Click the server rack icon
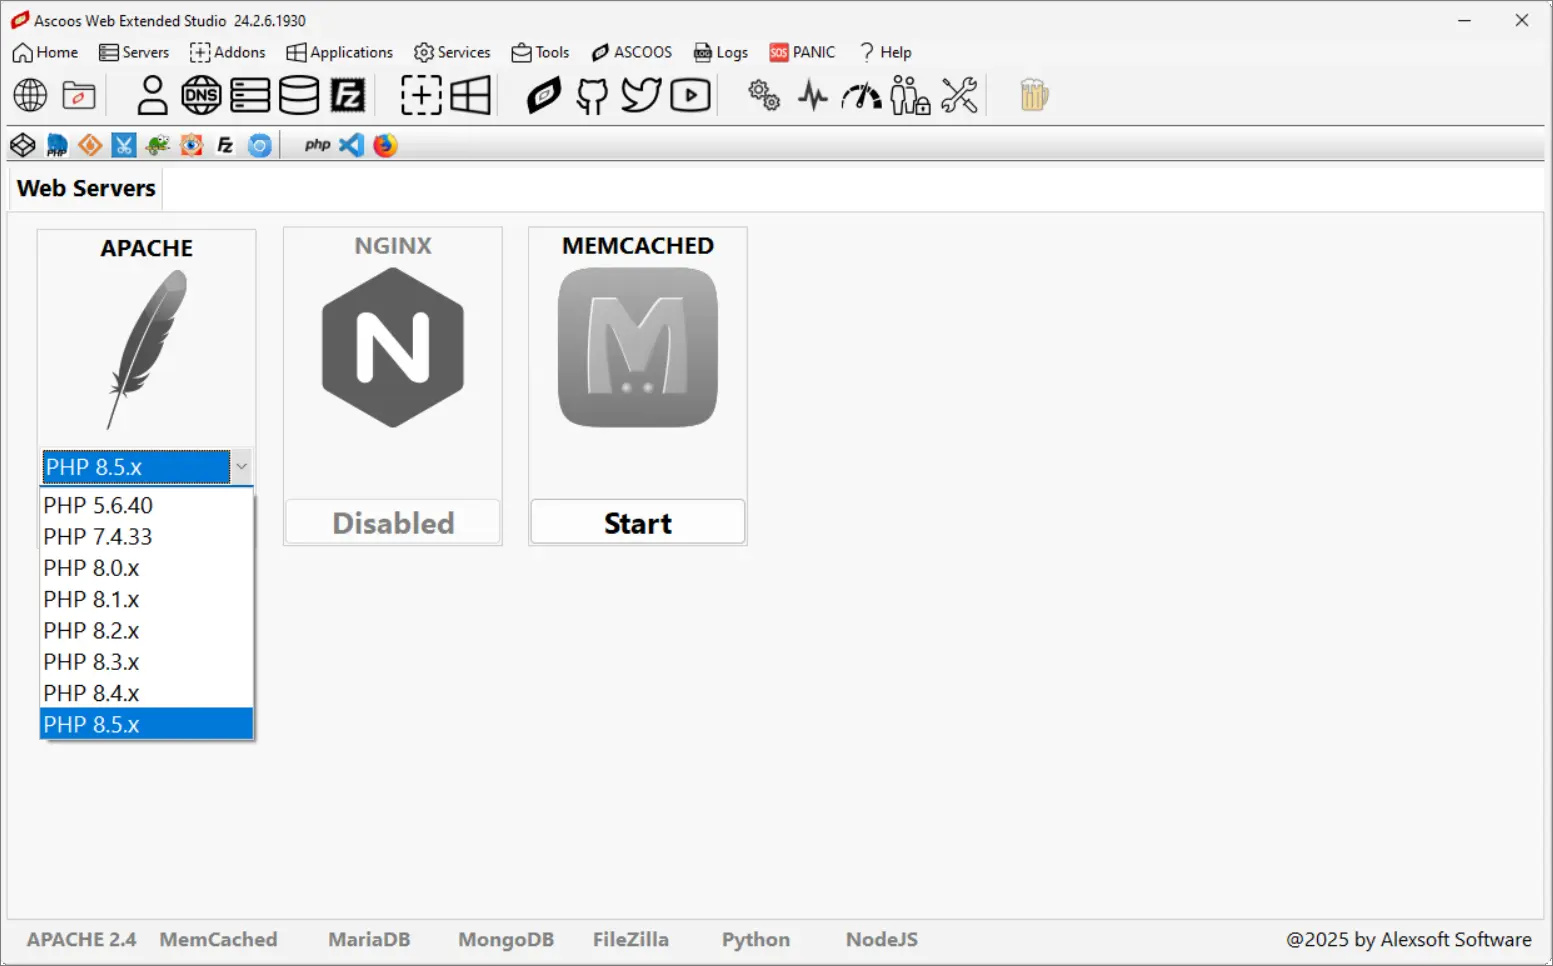1553x966 pixels. click(250, 96)
